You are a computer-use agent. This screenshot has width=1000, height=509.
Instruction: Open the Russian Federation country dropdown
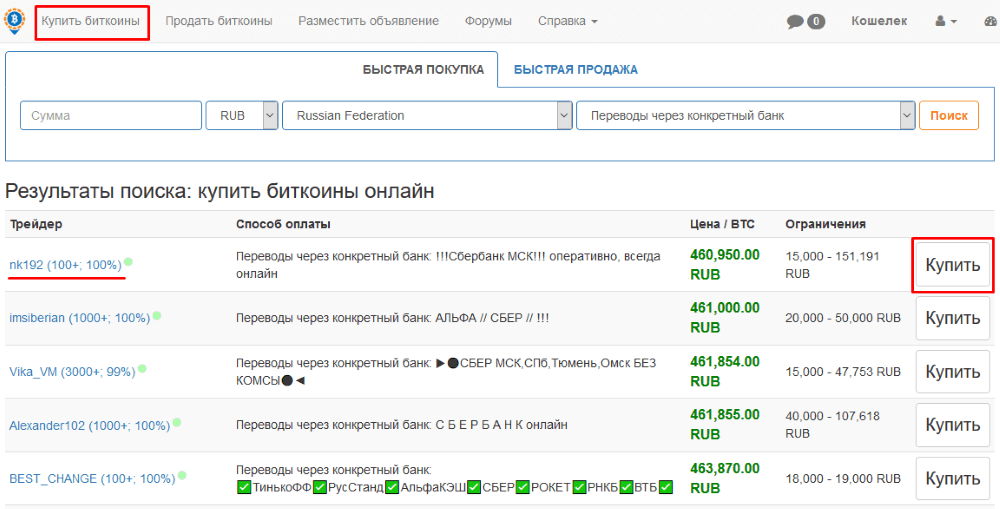coord(427,115)
